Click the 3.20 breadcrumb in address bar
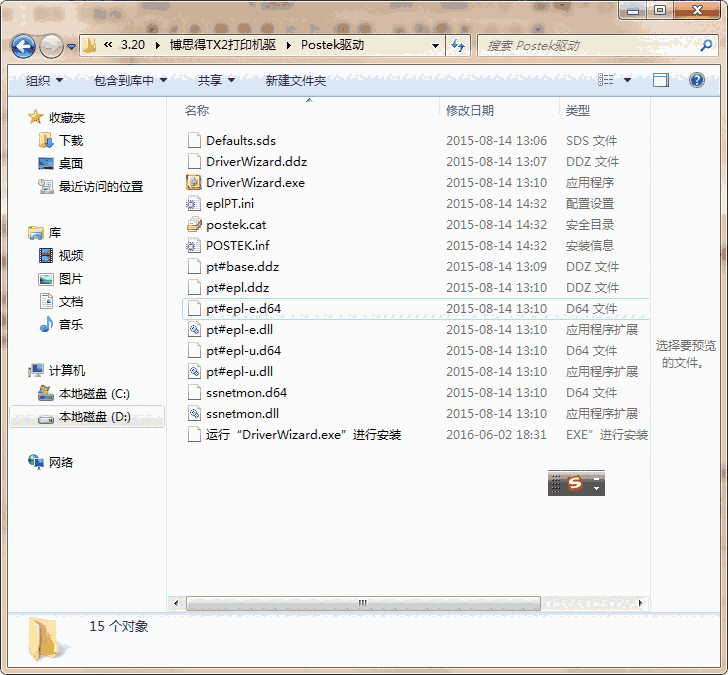Viewport: 728px width, 675px height. coord(133,45)
